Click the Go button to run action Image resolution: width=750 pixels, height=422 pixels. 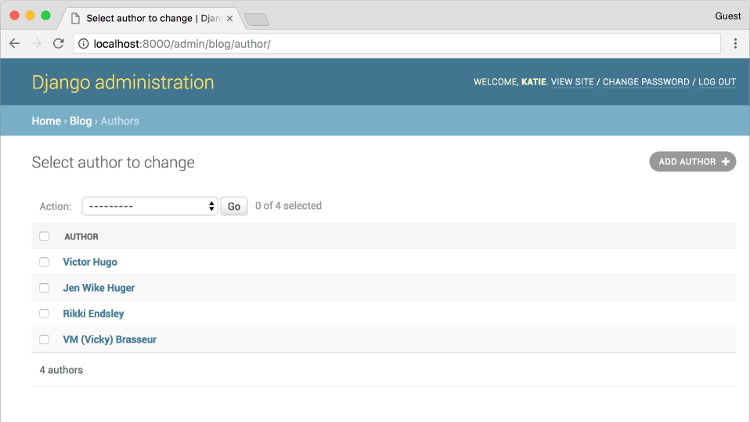click(x=234, y=206)
